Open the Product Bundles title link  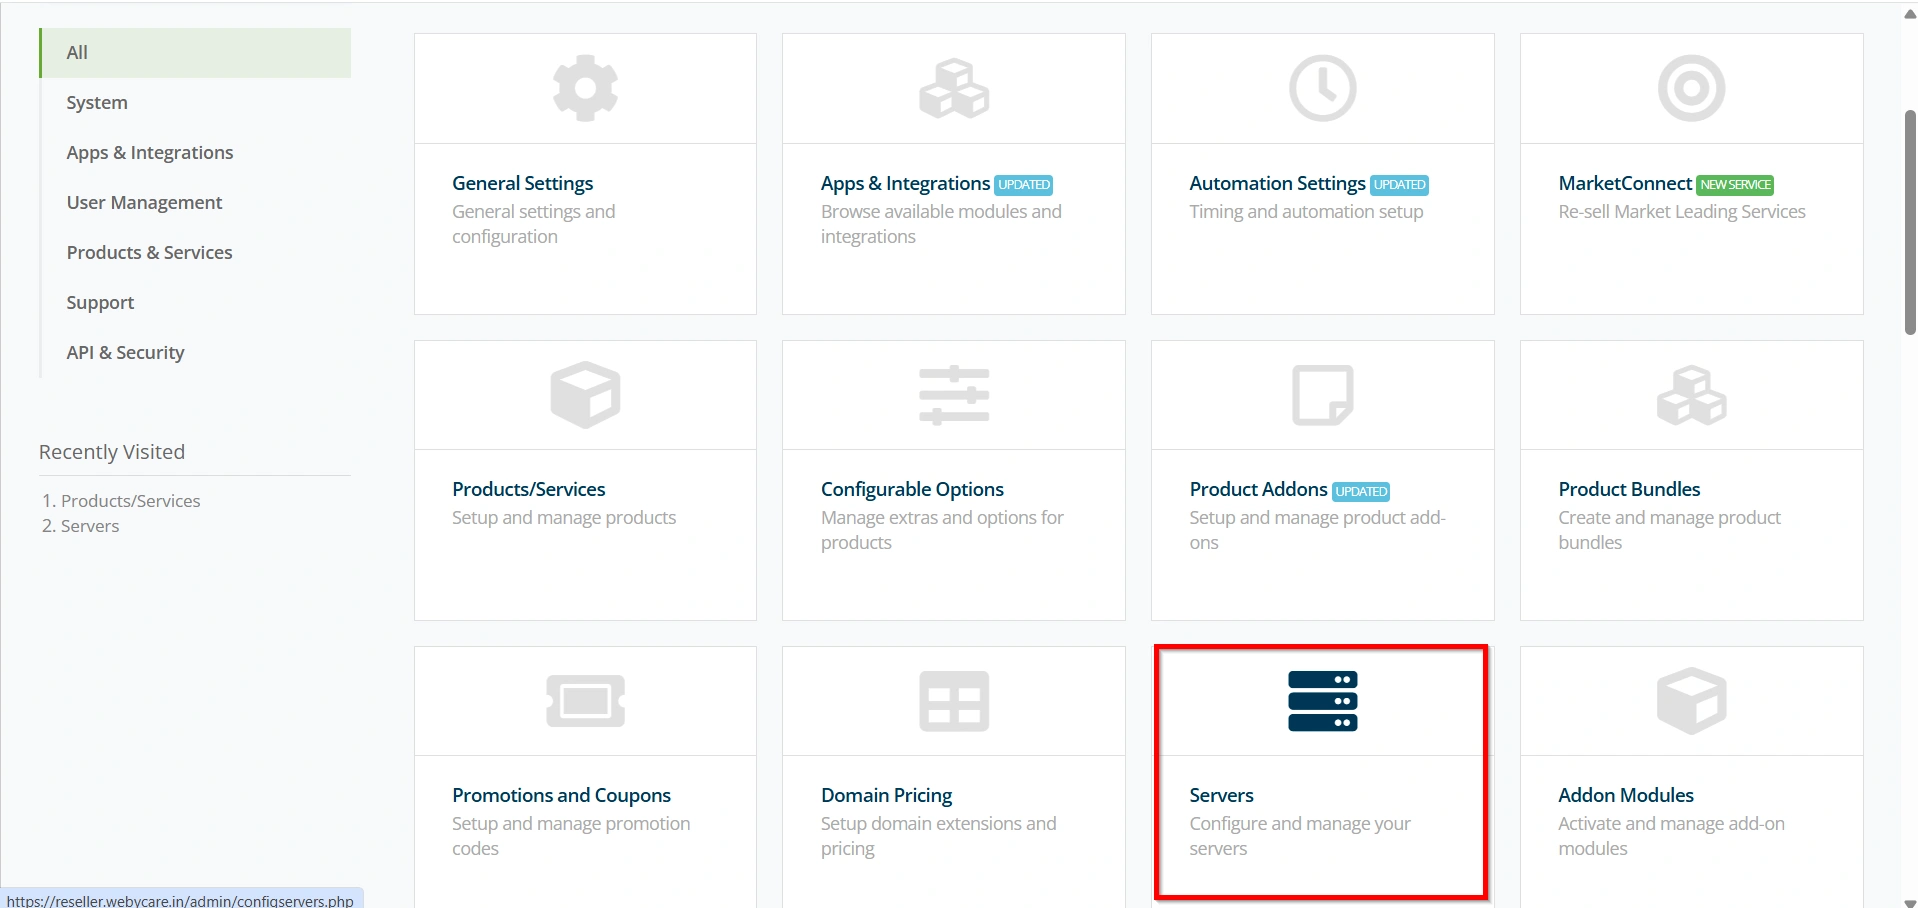pos(1629,489)
